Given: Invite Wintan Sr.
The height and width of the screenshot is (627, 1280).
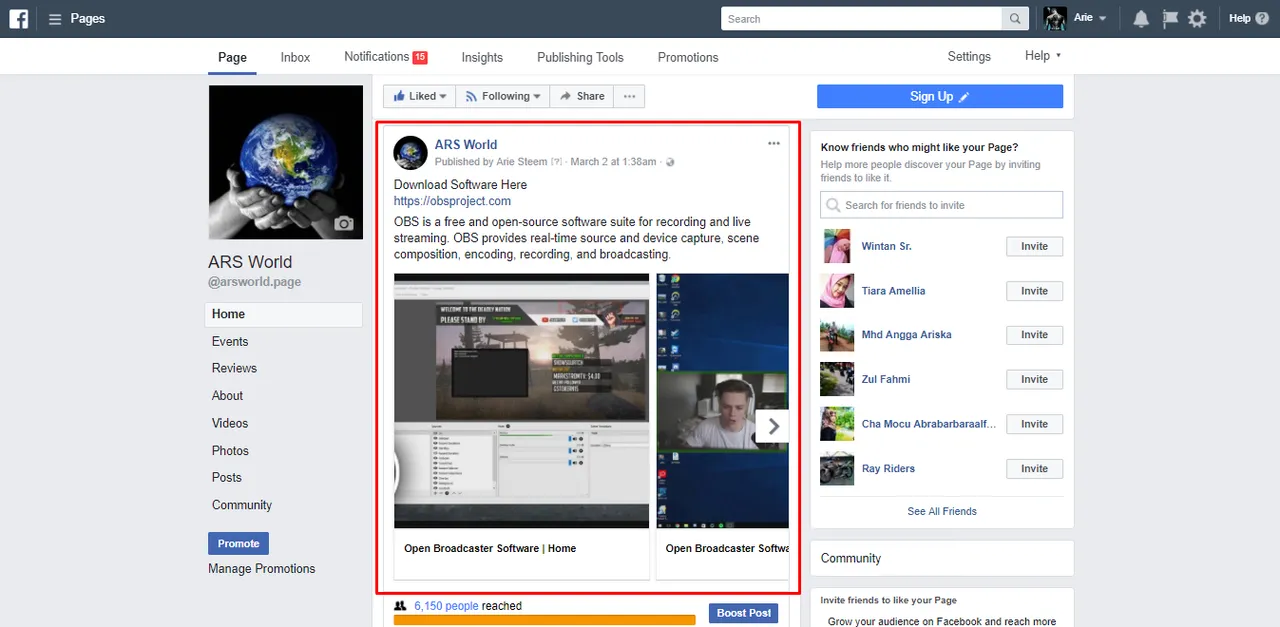Looking at the screenshot, I should [1034, 246].
